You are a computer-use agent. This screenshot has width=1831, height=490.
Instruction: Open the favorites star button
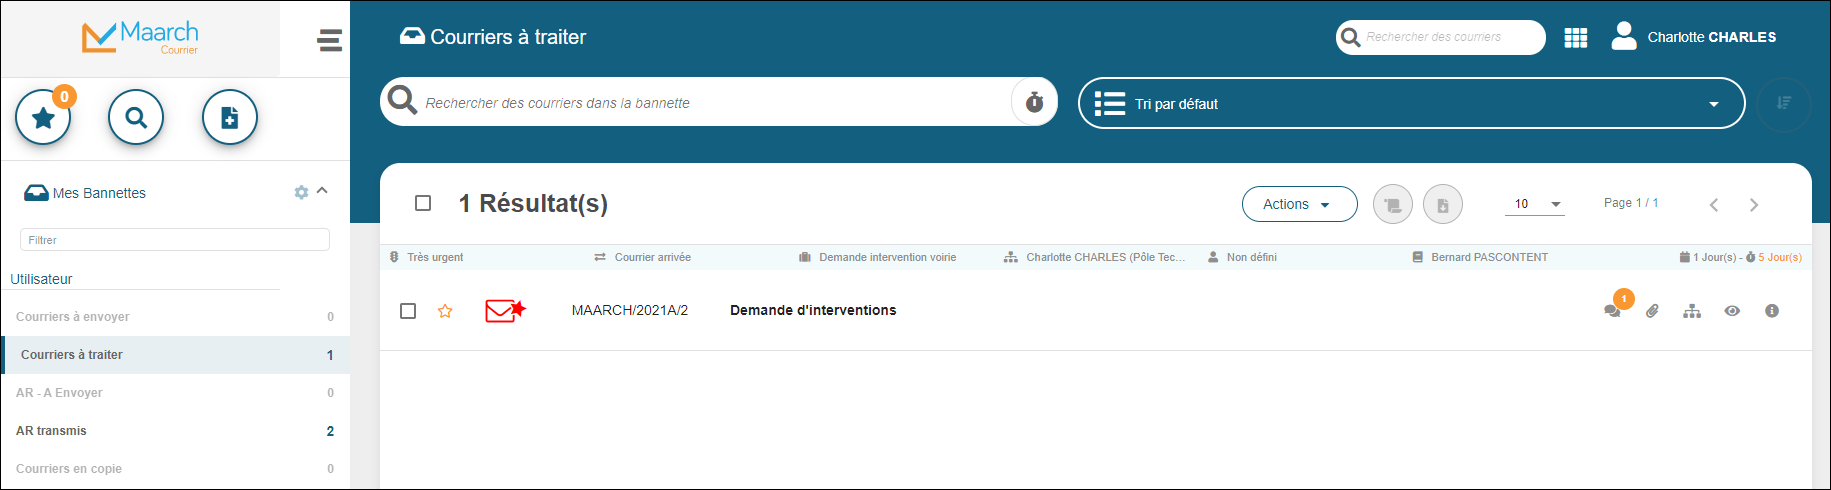[43, 118]
